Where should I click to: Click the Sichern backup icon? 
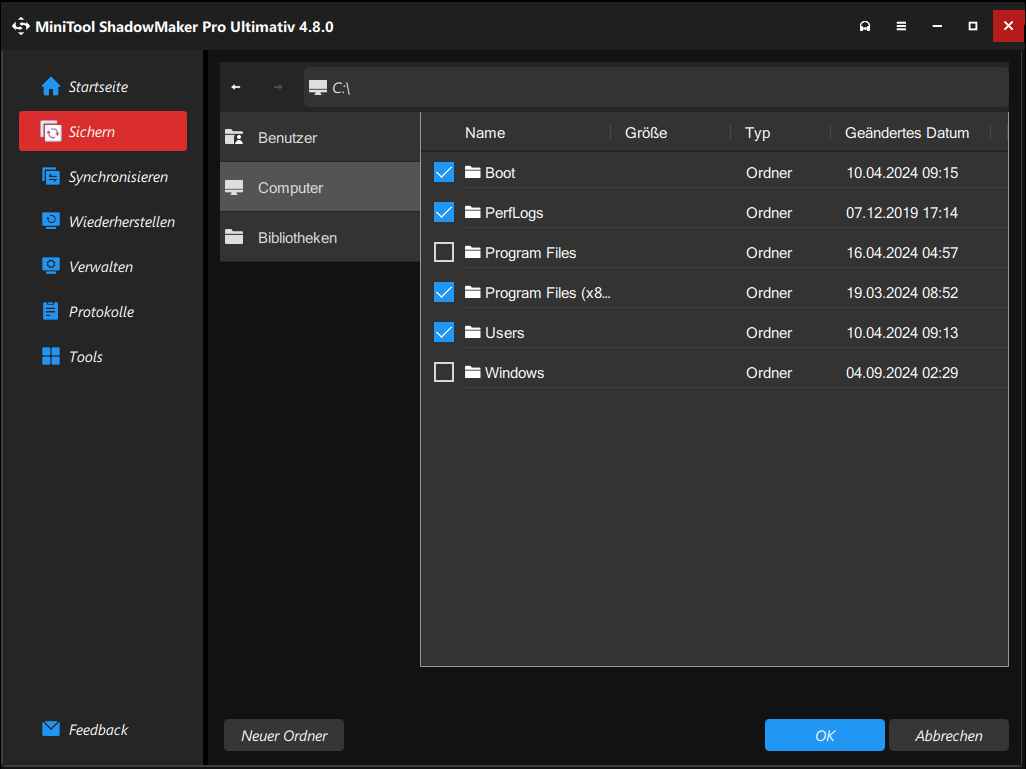[50, 132]
